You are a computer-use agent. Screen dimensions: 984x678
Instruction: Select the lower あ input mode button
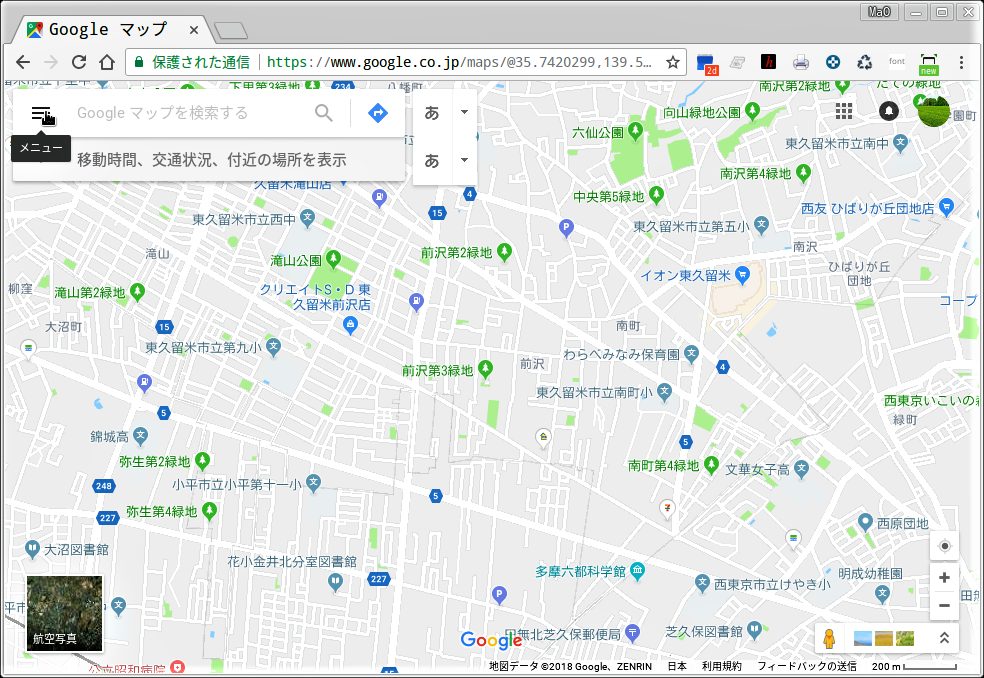432,161
